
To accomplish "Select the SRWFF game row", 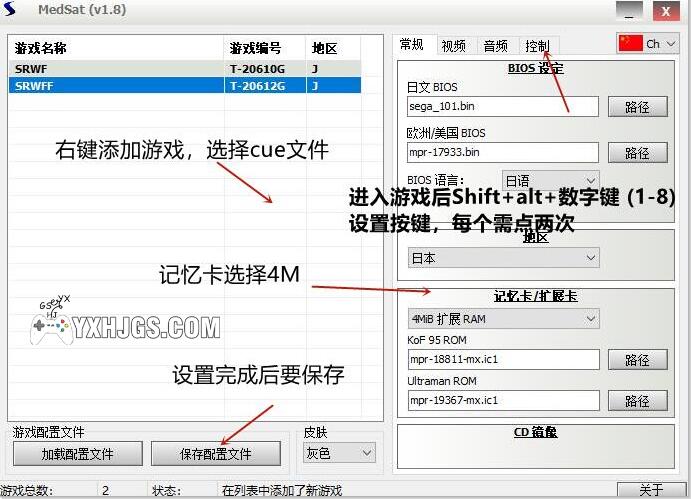I will tap(184, 86).
